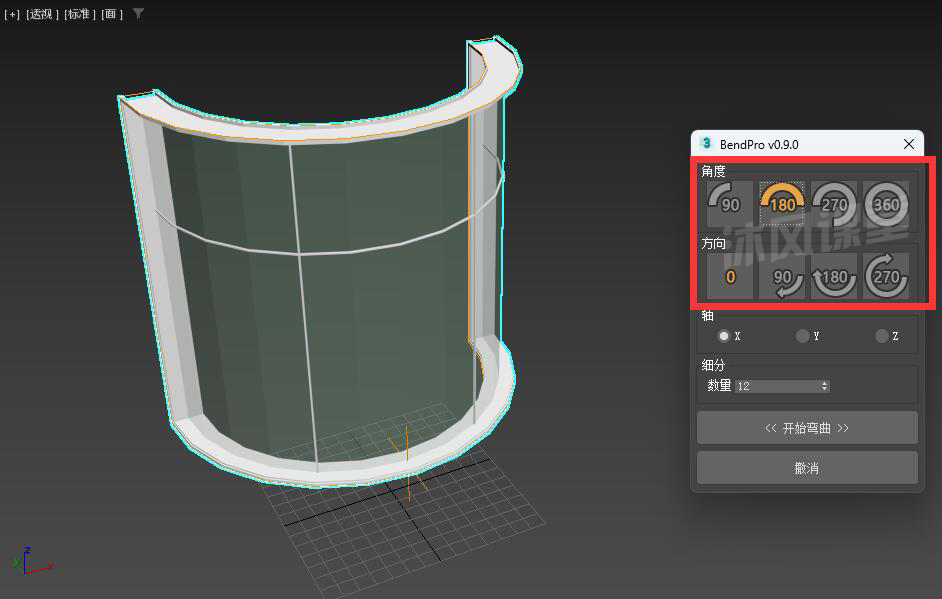Click the viewport filter funnel icon
The image size is (942, 599).
(x=138, y=14)
